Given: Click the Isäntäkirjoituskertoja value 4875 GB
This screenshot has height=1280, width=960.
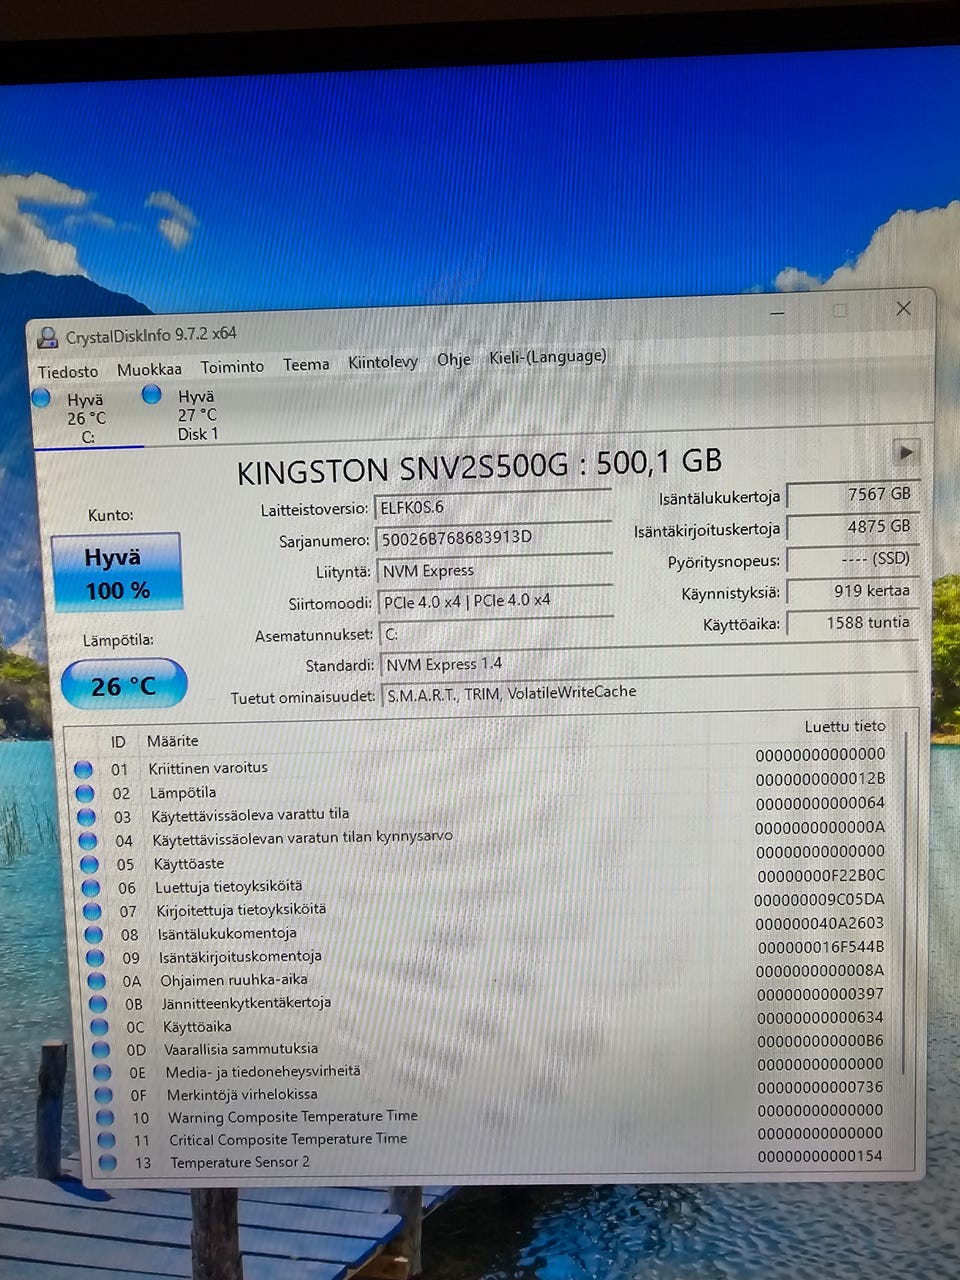Looking at the screenshot, I should click(x=853, y=527).
